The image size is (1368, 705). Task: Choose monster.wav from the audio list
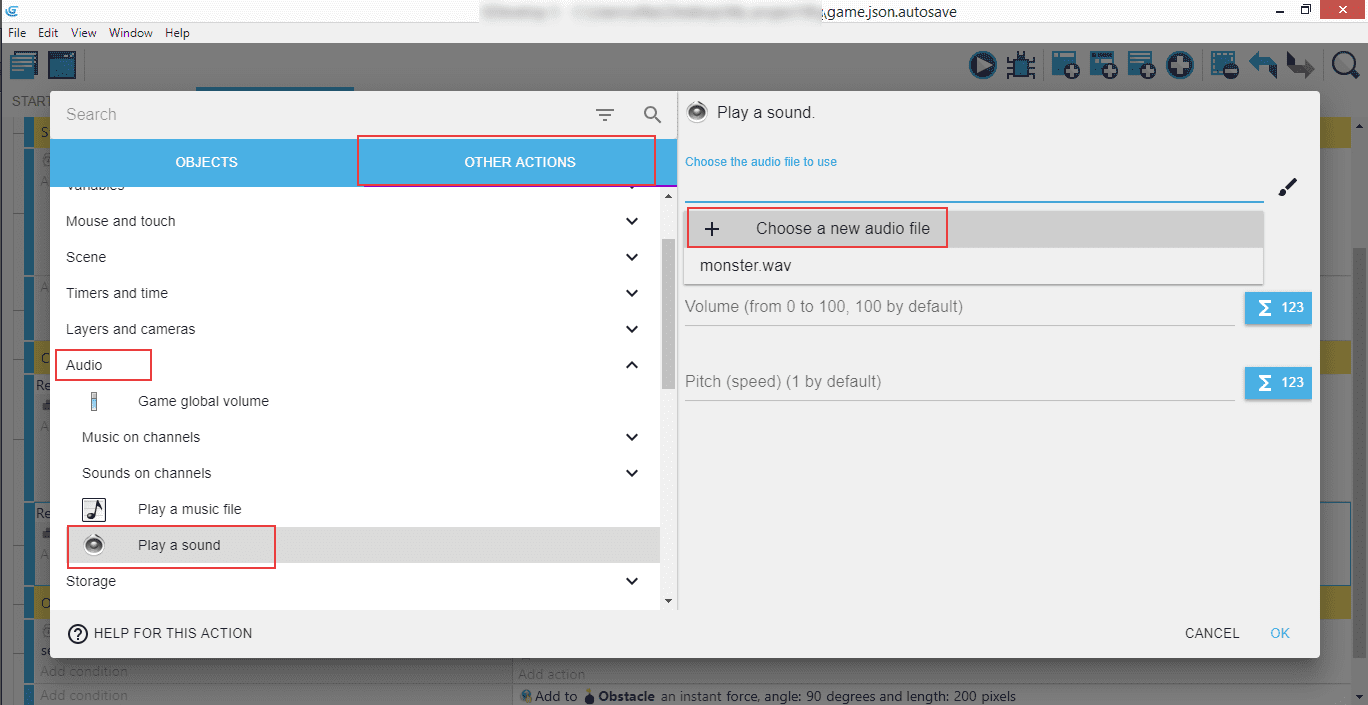point(745,266)
